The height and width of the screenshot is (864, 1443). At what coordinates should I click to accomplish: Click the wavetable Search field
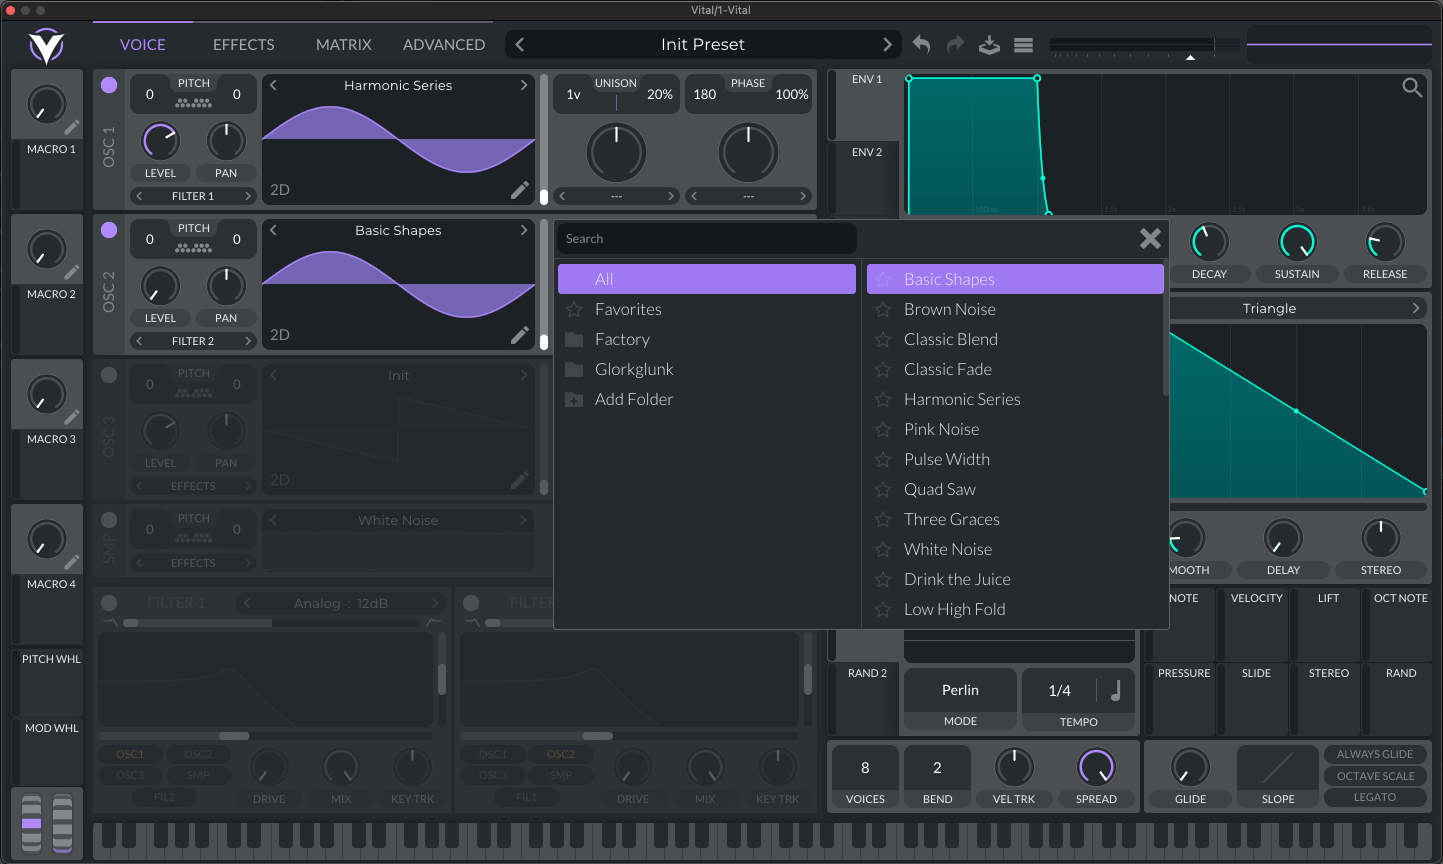point(707,239)
